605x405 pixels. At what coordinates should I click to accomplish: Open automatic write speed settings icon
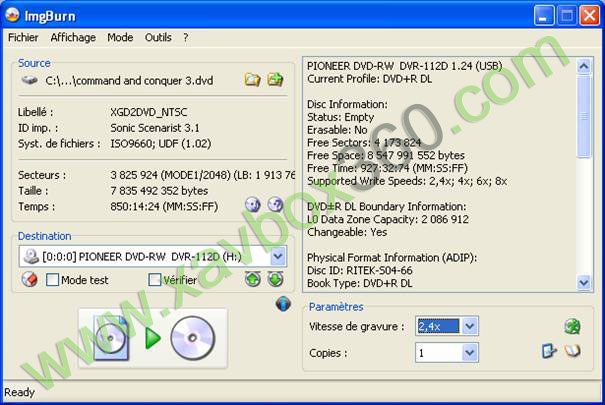(x=572, y=327)
